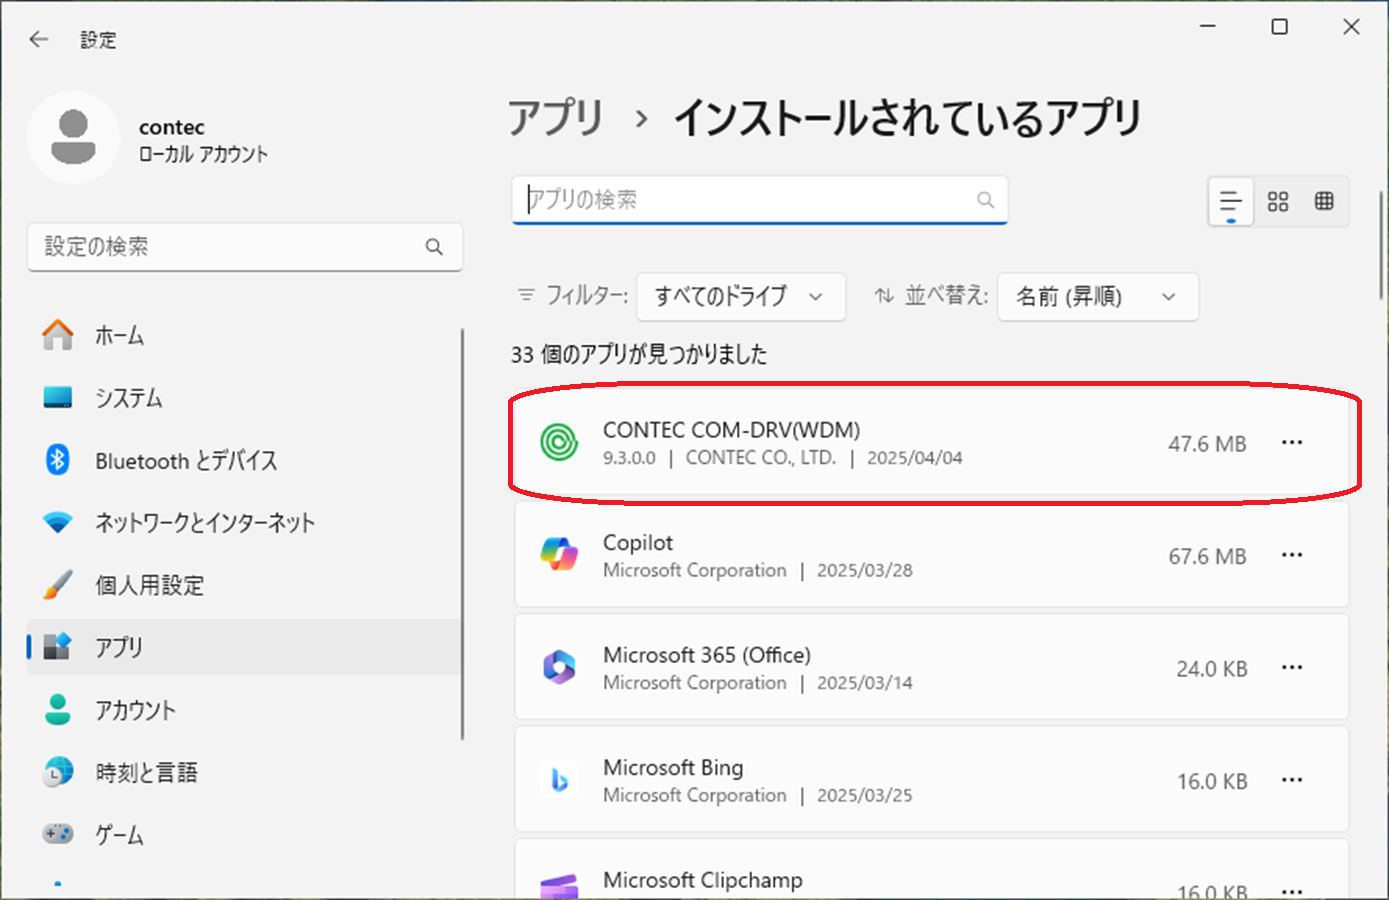Image resolution: width=1389 pixels, height=900 pixels.
Task: Click the Bluetooth icon in sidebar
Action: [58, 460]
